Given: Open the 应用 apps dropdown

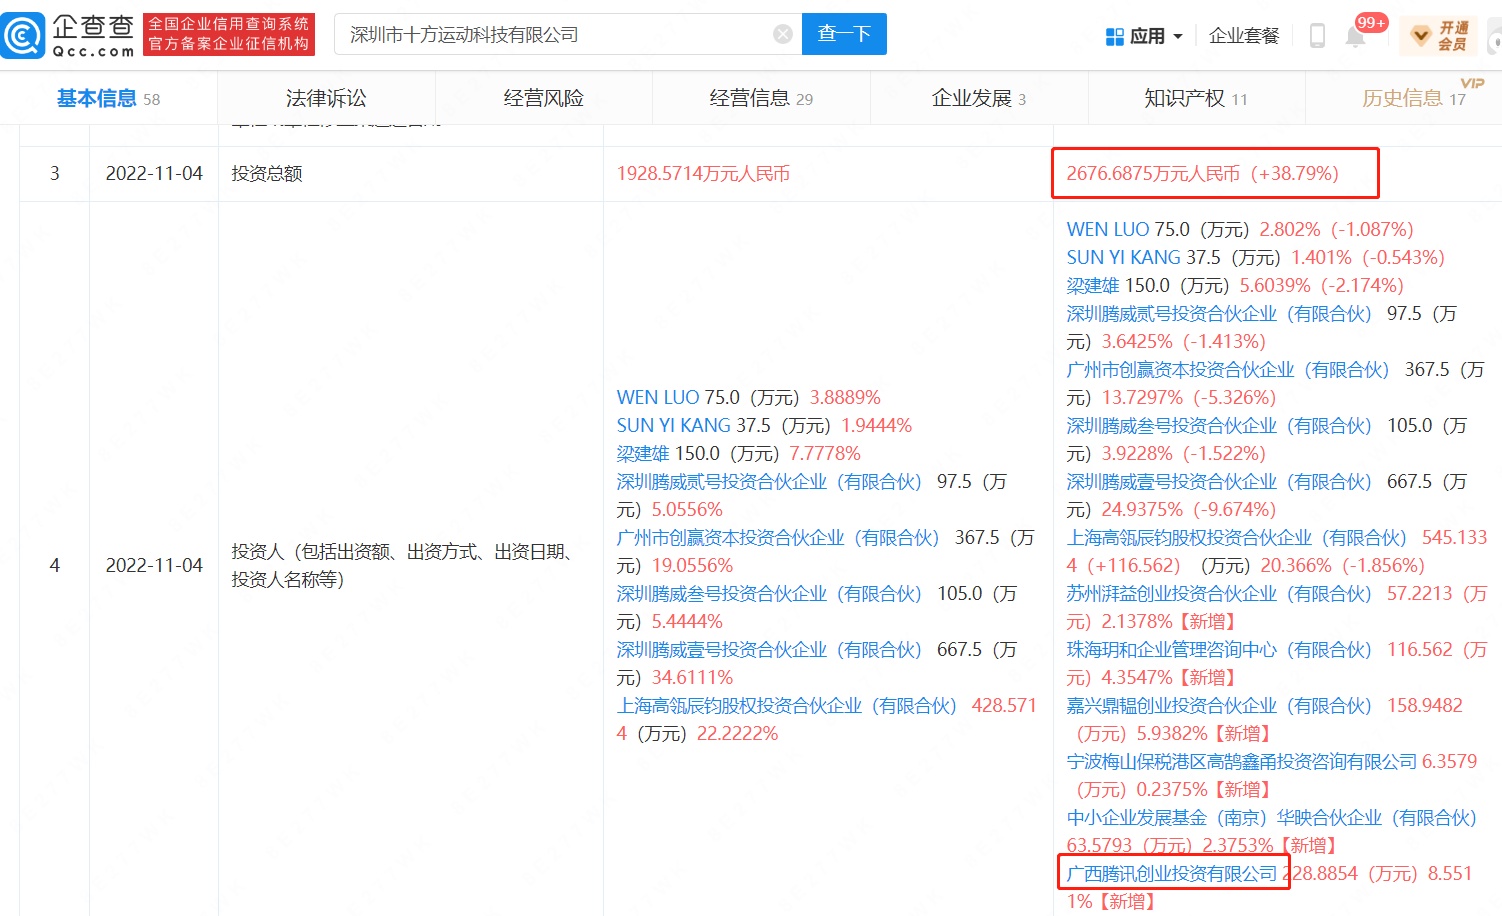Looking at the screenshot, I should coord(1144,36).
